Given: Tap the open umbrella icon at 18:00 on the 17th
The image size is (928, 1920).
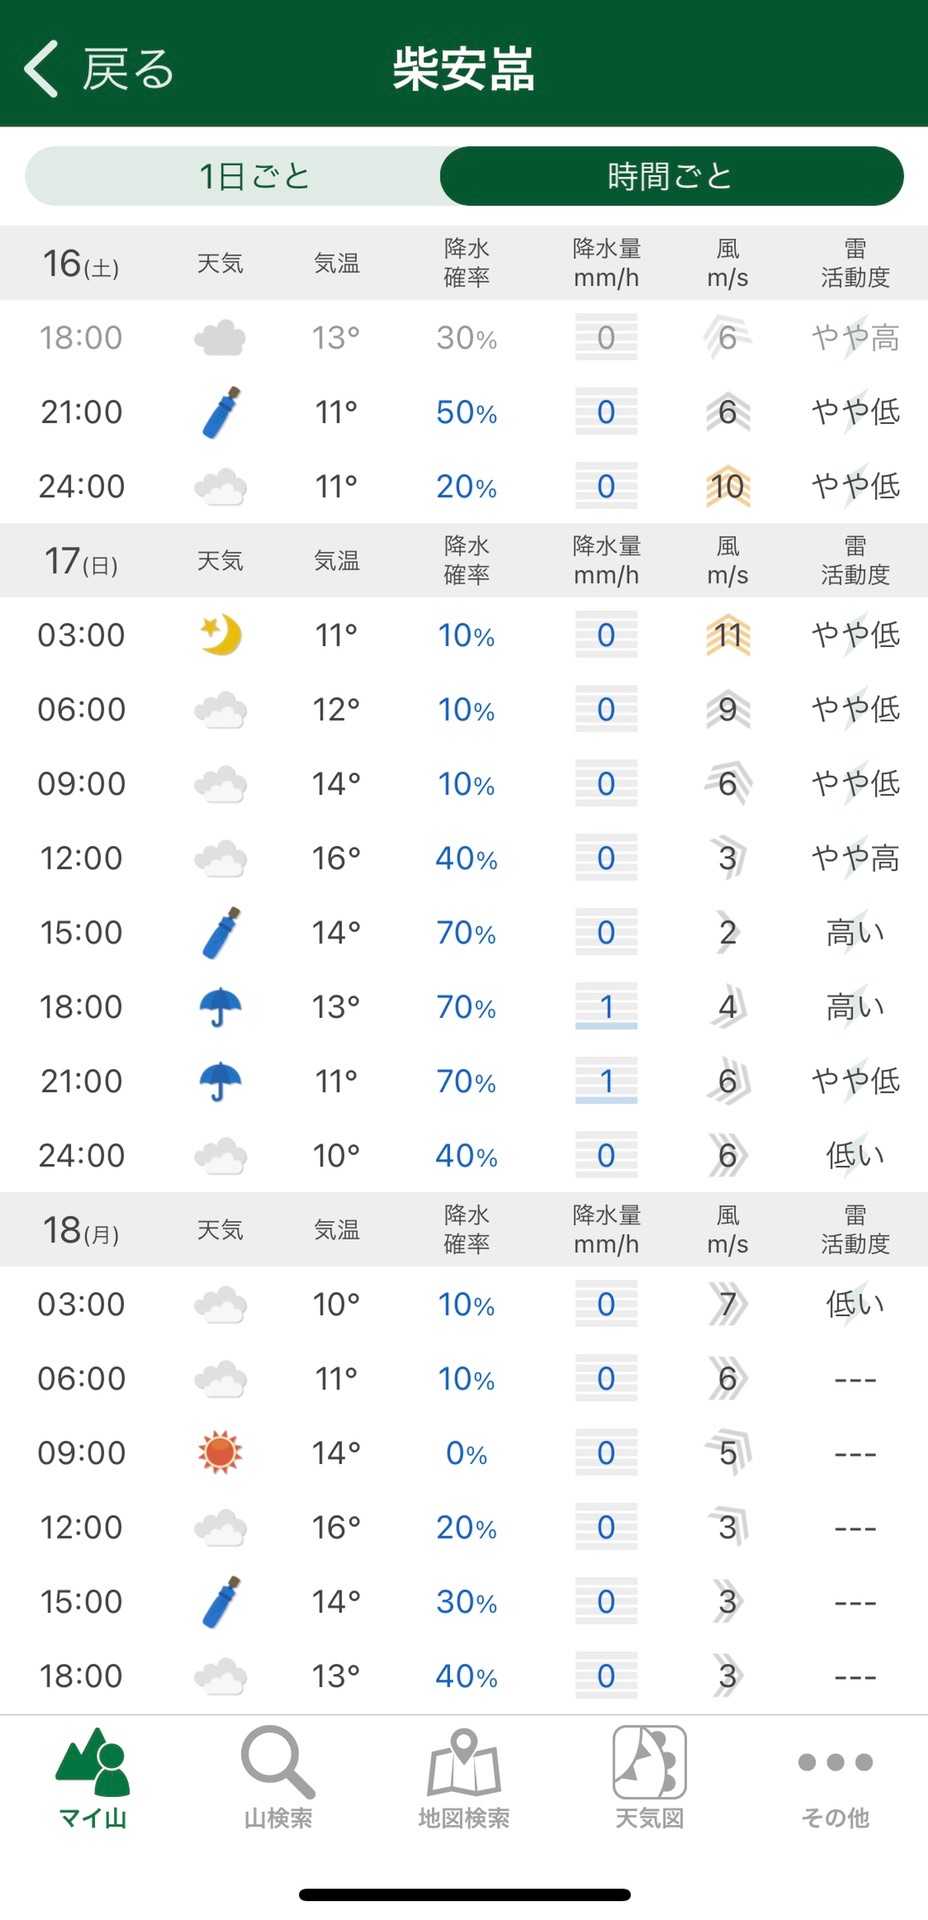Looking at the screenshot, I should click(220, 1007).
